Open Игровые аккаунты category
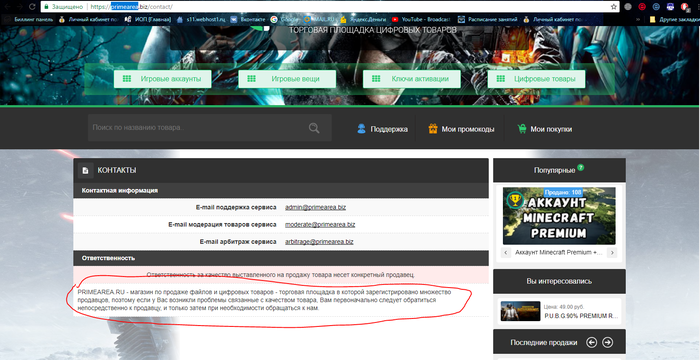 point(162,79)
